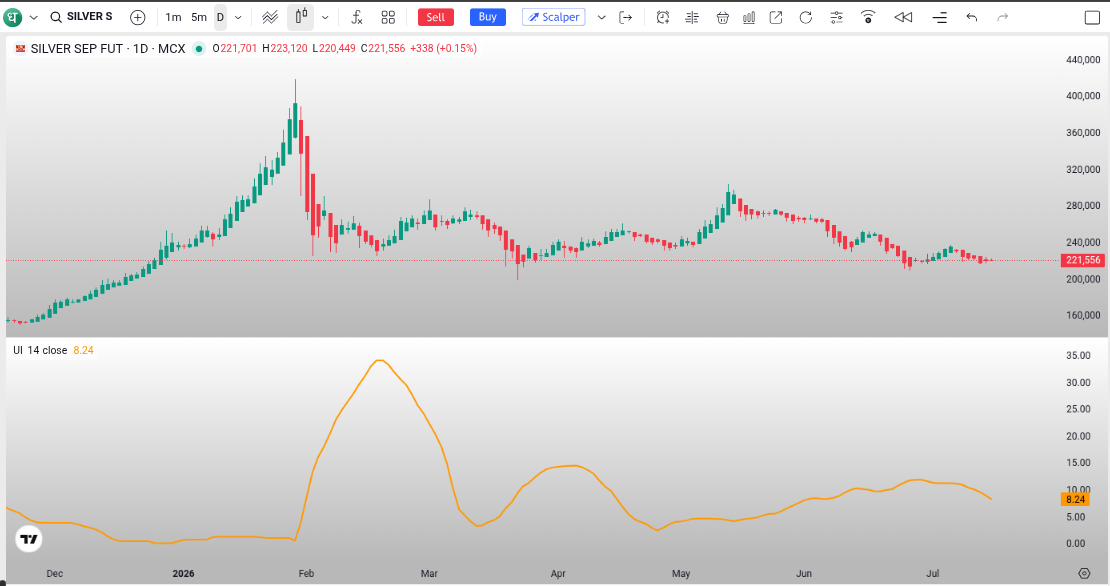The image size is (1110, 586).
Task: Expand the chart type dropdown arrow
Action: (325, 17)
